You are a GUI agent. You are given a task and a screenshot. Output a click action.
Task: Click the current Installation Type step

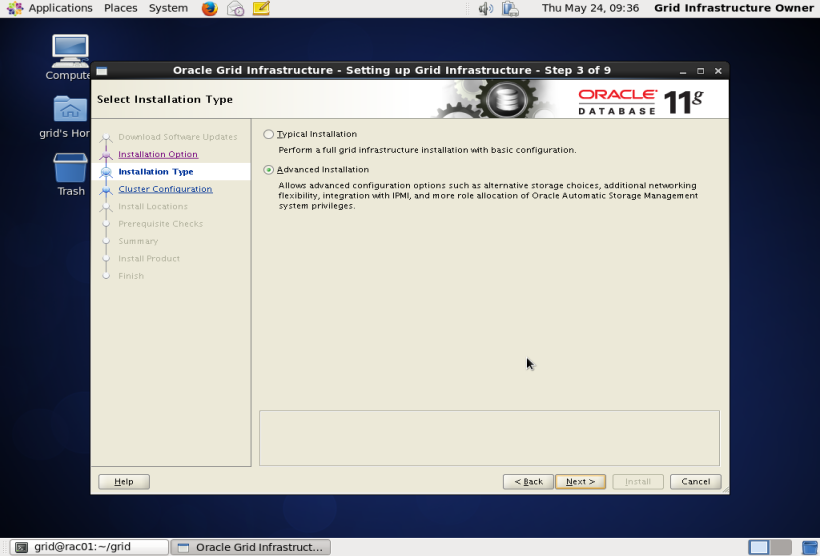(156, 172)
